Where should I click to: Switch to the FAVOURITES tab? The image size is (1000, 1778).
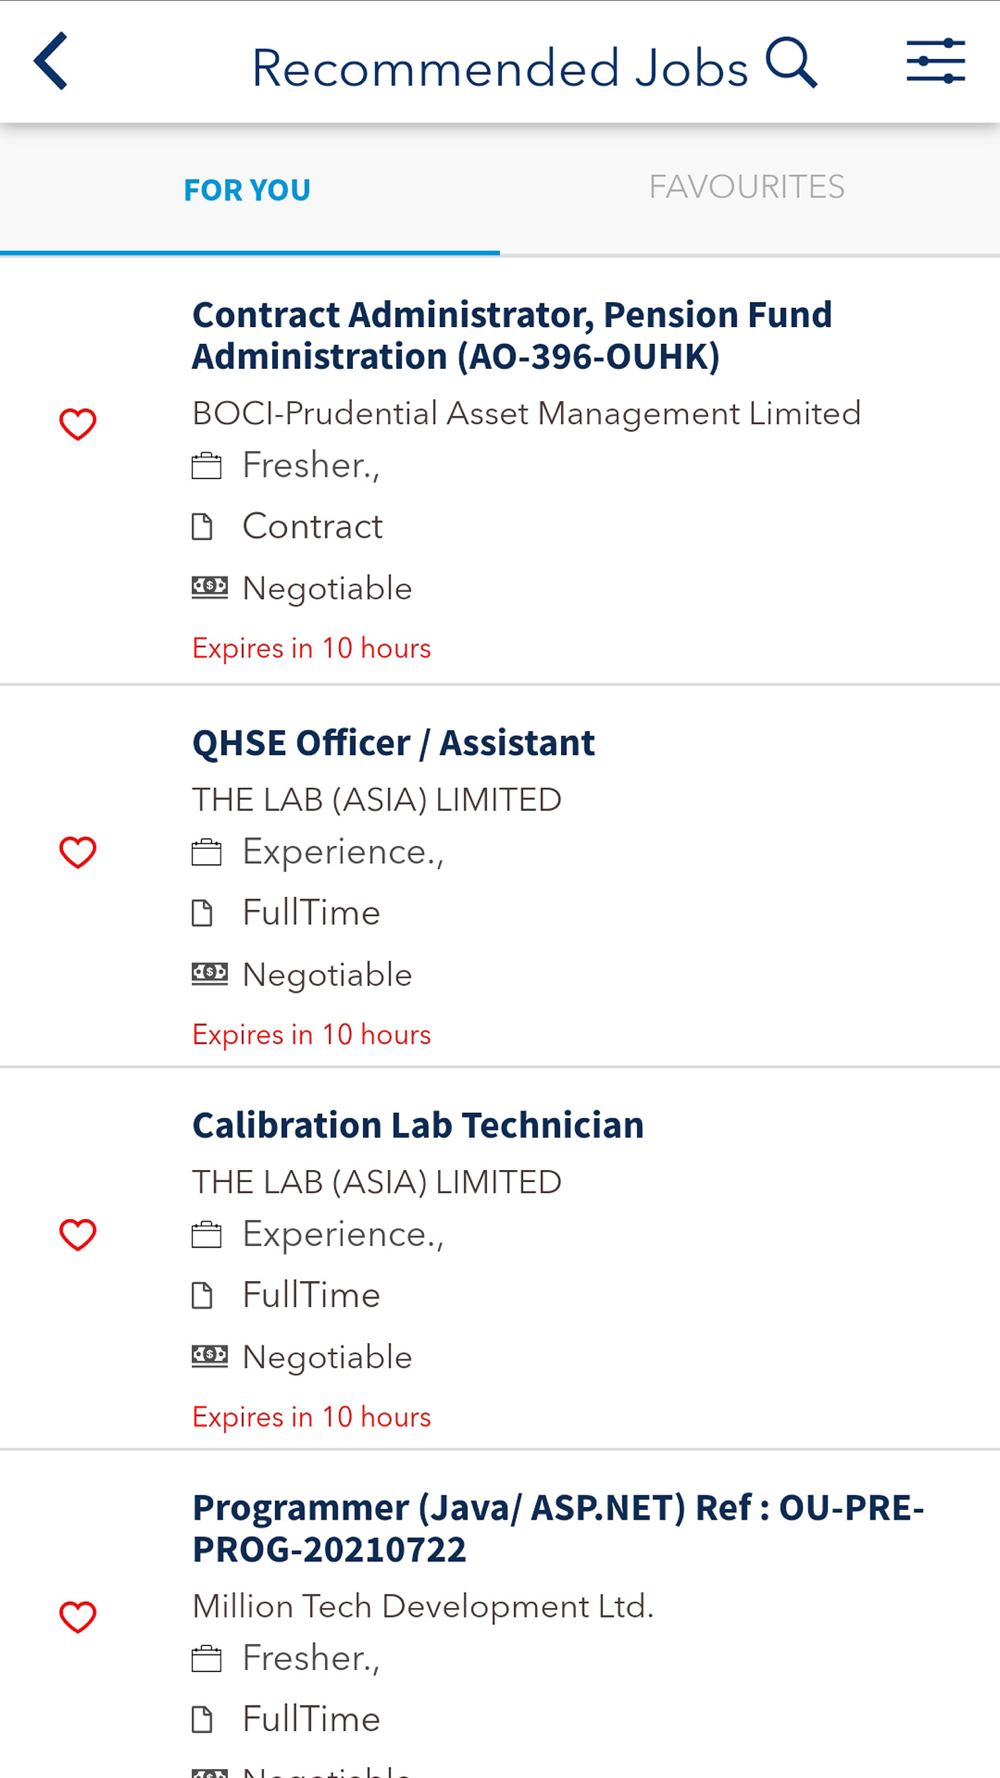click(x=747, y=187)
